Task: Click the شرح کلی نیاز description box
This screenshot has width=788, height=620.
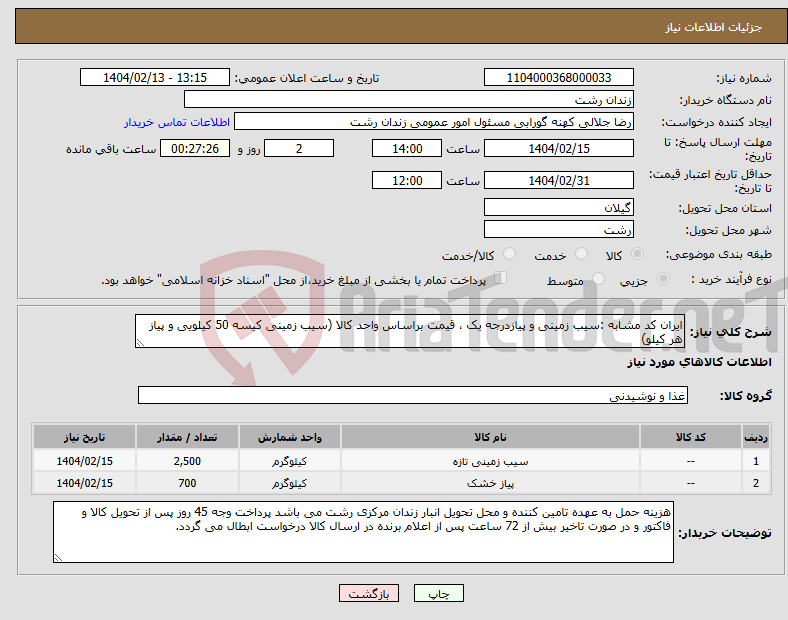Action: click(x=410, y=331)
